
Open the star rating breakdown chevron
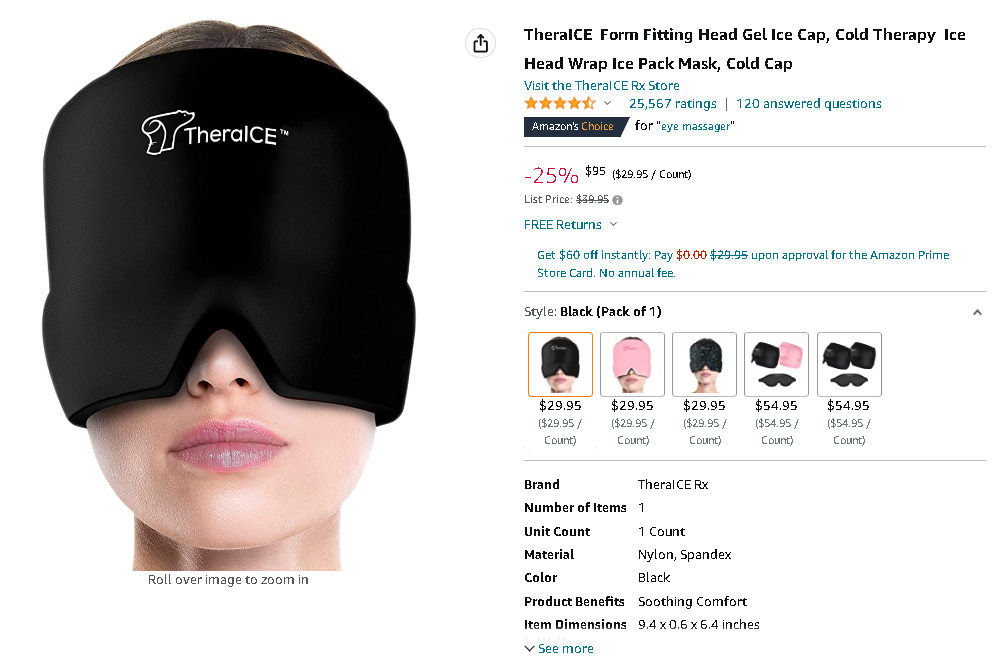tap(607, 103)
